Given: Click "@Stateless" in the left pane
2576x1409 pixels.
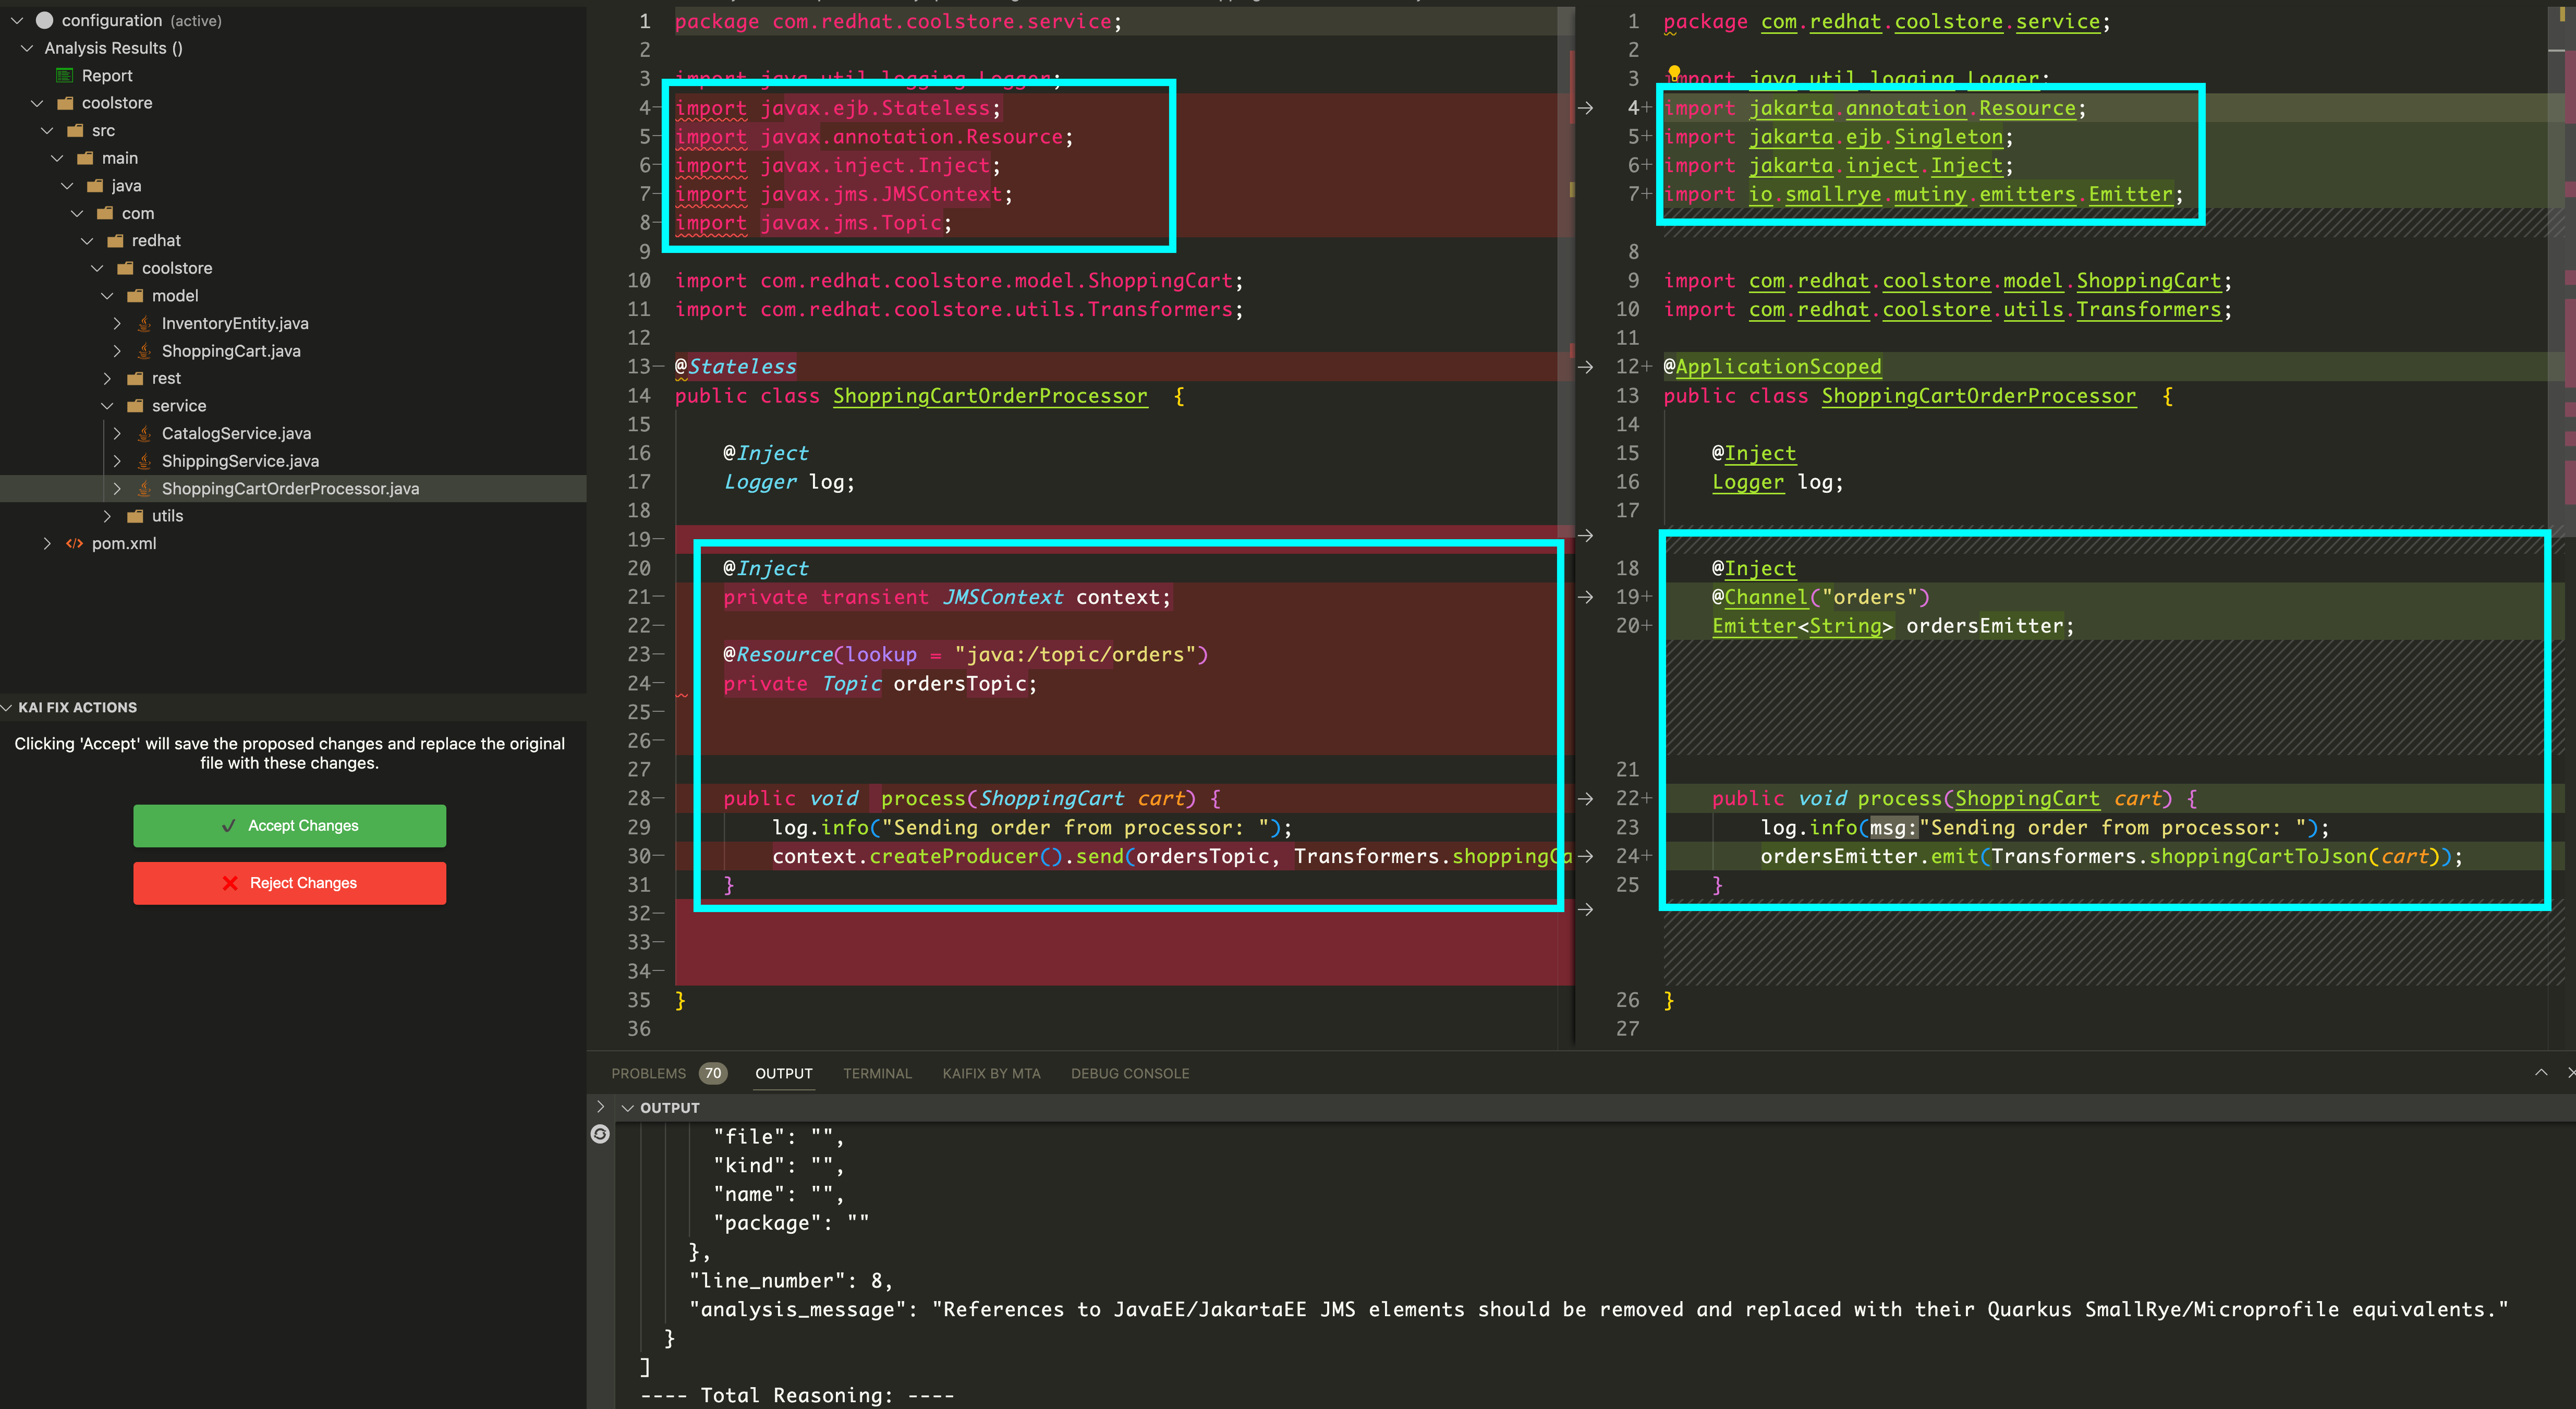Looking at the screenshot, I should tap(736, 367).
